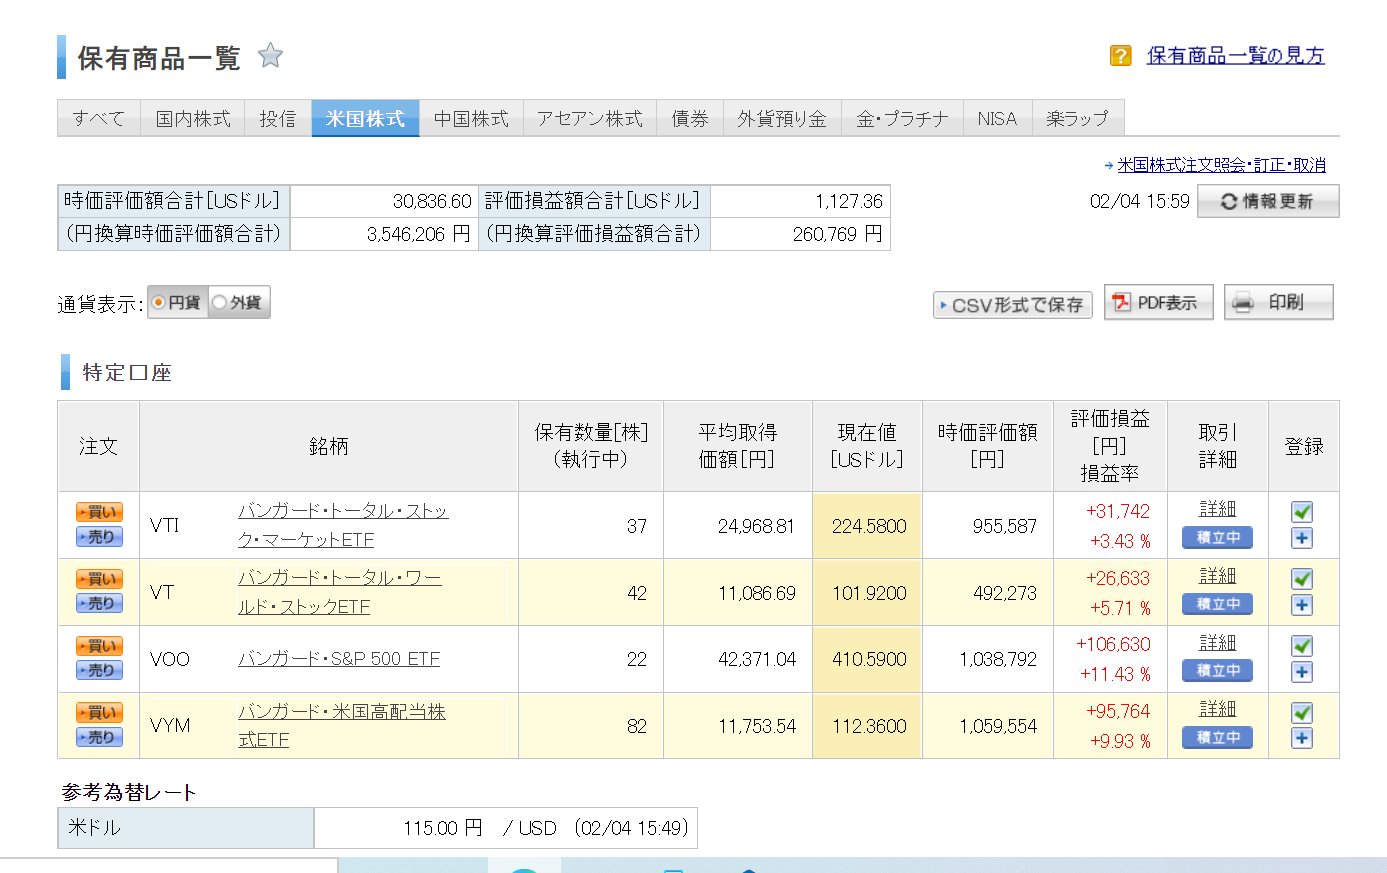Select the 米国株式 tab

(x=365, y=118)
